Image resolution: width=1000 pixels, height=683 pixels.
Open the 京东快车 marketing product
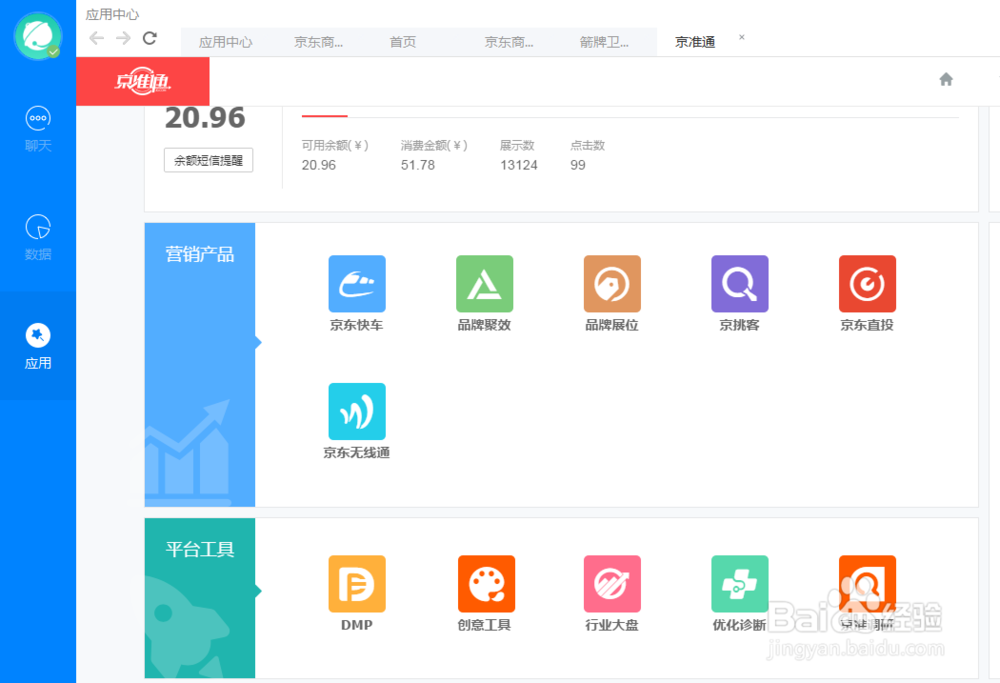(357, 284)
